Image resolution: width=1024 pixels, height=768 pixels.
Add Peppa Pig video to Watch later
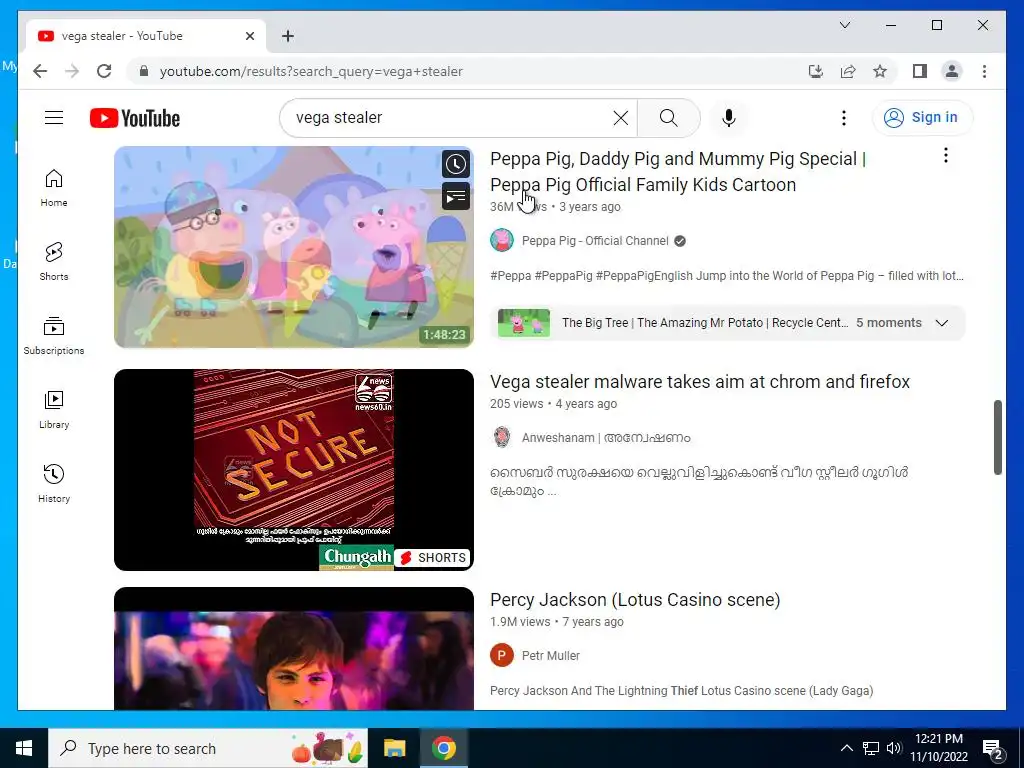tap(456, 165)
